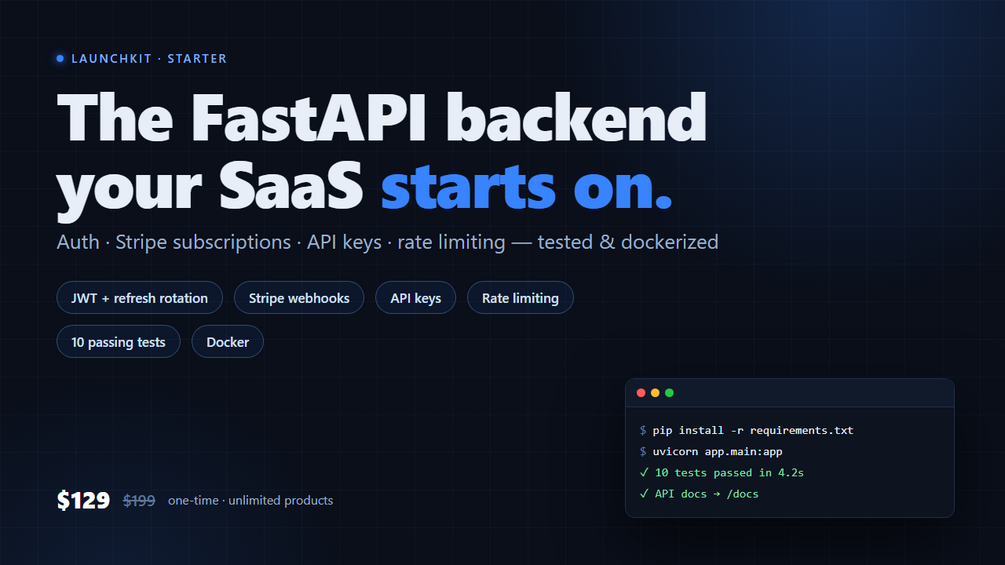Screen dimensions: 1005x565
Task: Click the 'pip install -r requirements.txt' line
Action: click(x=747, y=430)
